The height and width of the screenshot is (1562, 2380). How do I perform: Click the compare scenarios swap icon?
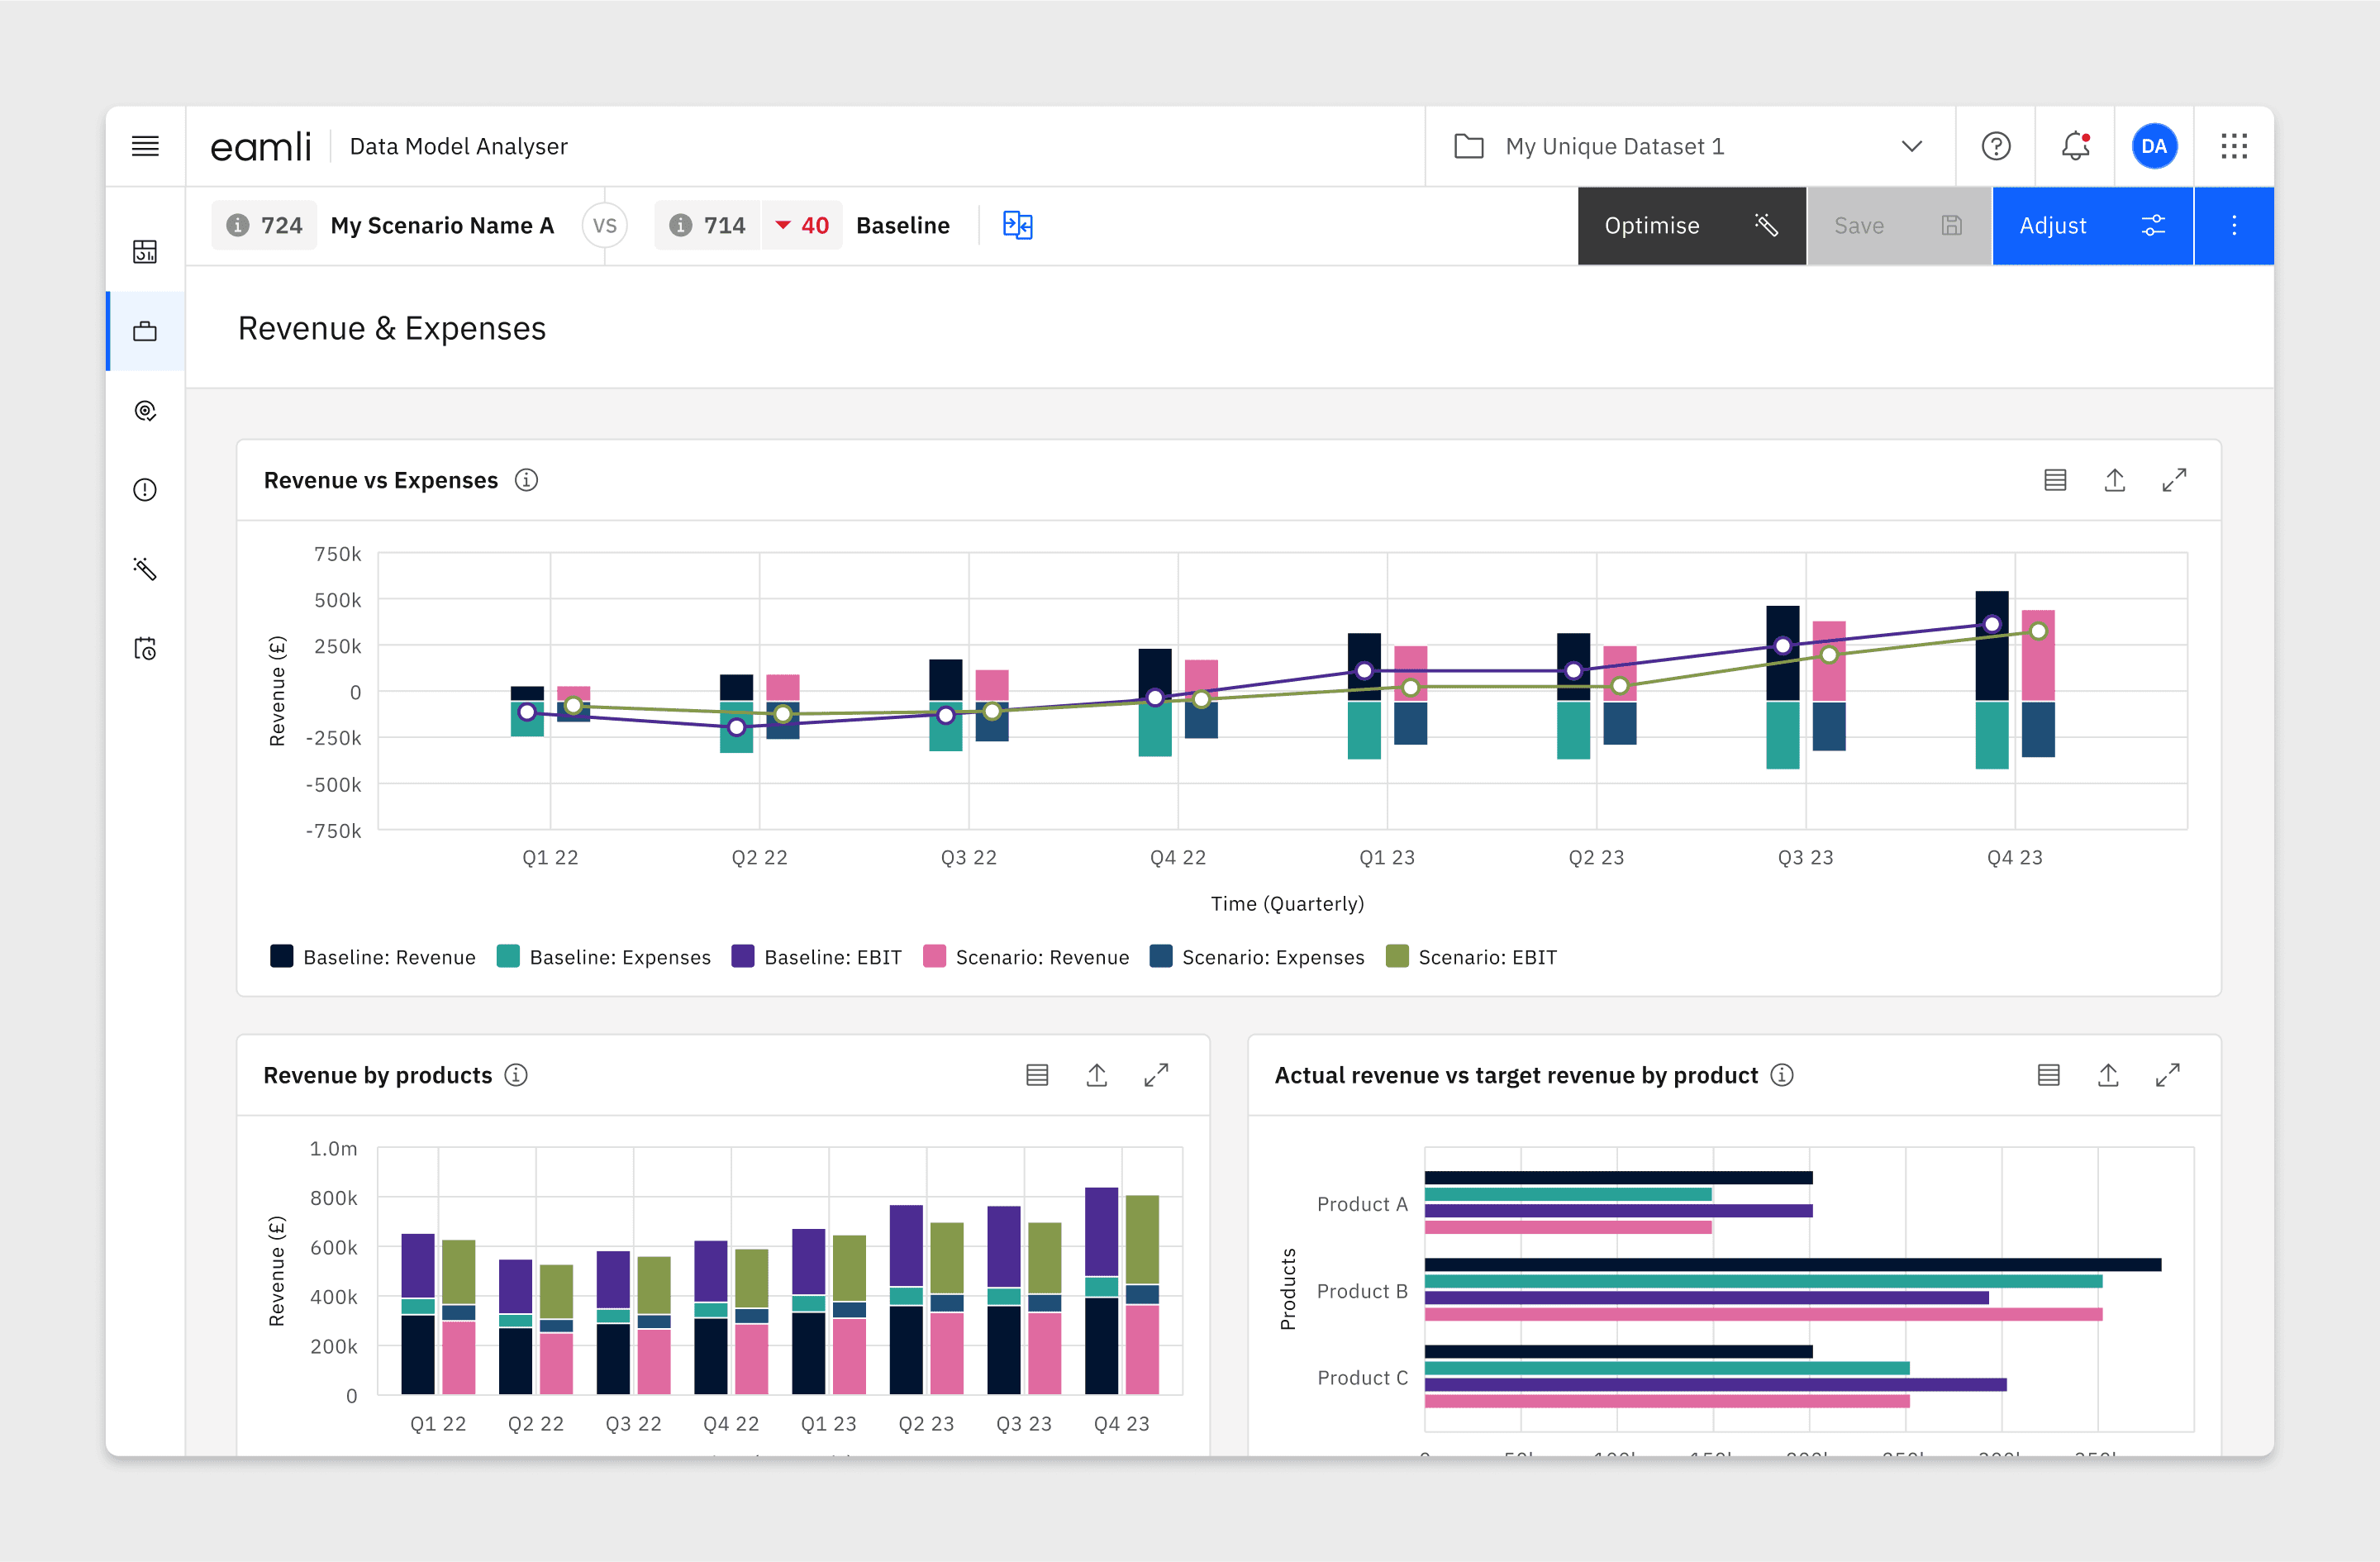click(x=1017, y=225)
